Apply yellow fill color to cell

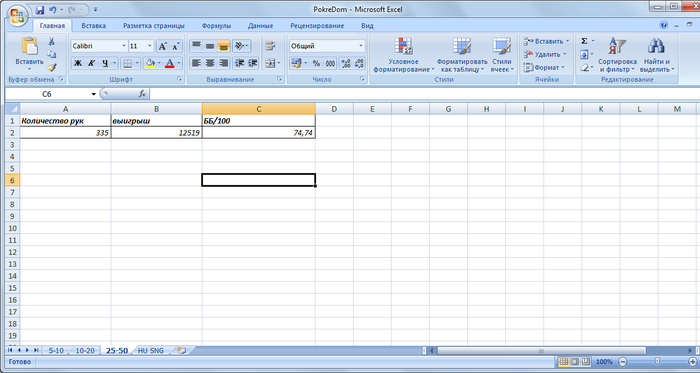coord(150,63)
